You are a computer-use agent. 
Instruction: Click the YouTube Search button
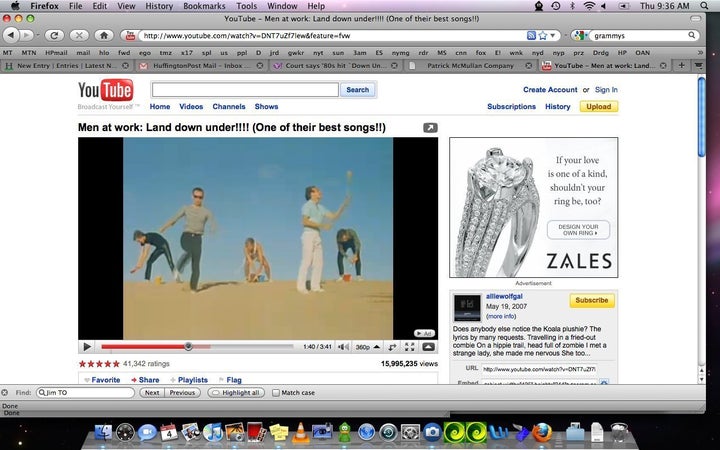tap(358, 90)
